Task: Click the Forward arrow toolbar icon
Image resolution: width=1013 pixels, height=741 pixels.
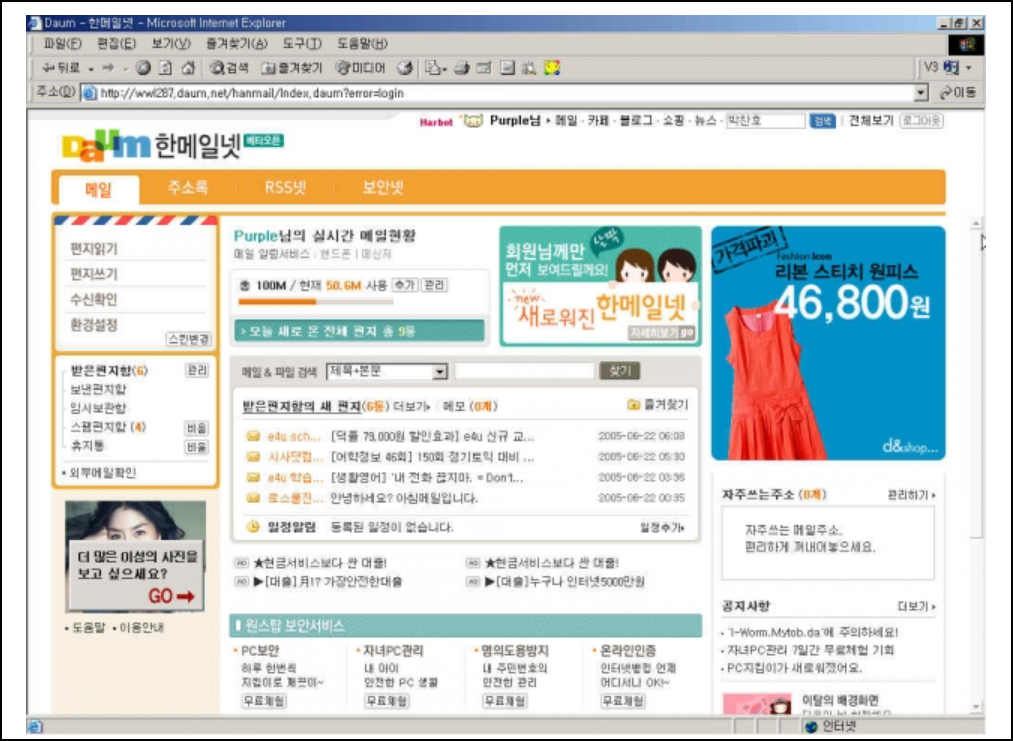Action: pyautogui.click(x=109, y=68)
